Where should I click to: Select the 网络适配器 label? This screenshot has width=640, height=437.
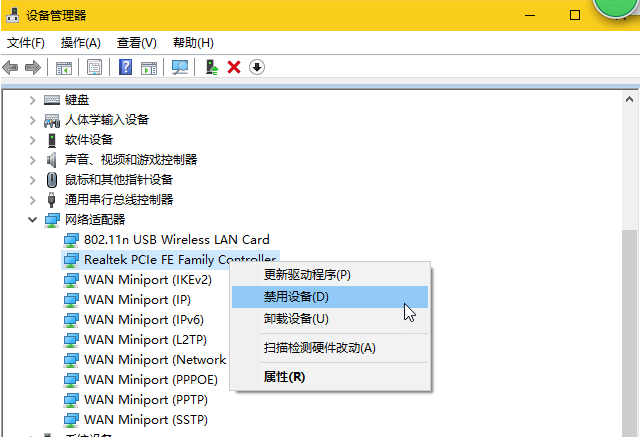click(95, 220)
